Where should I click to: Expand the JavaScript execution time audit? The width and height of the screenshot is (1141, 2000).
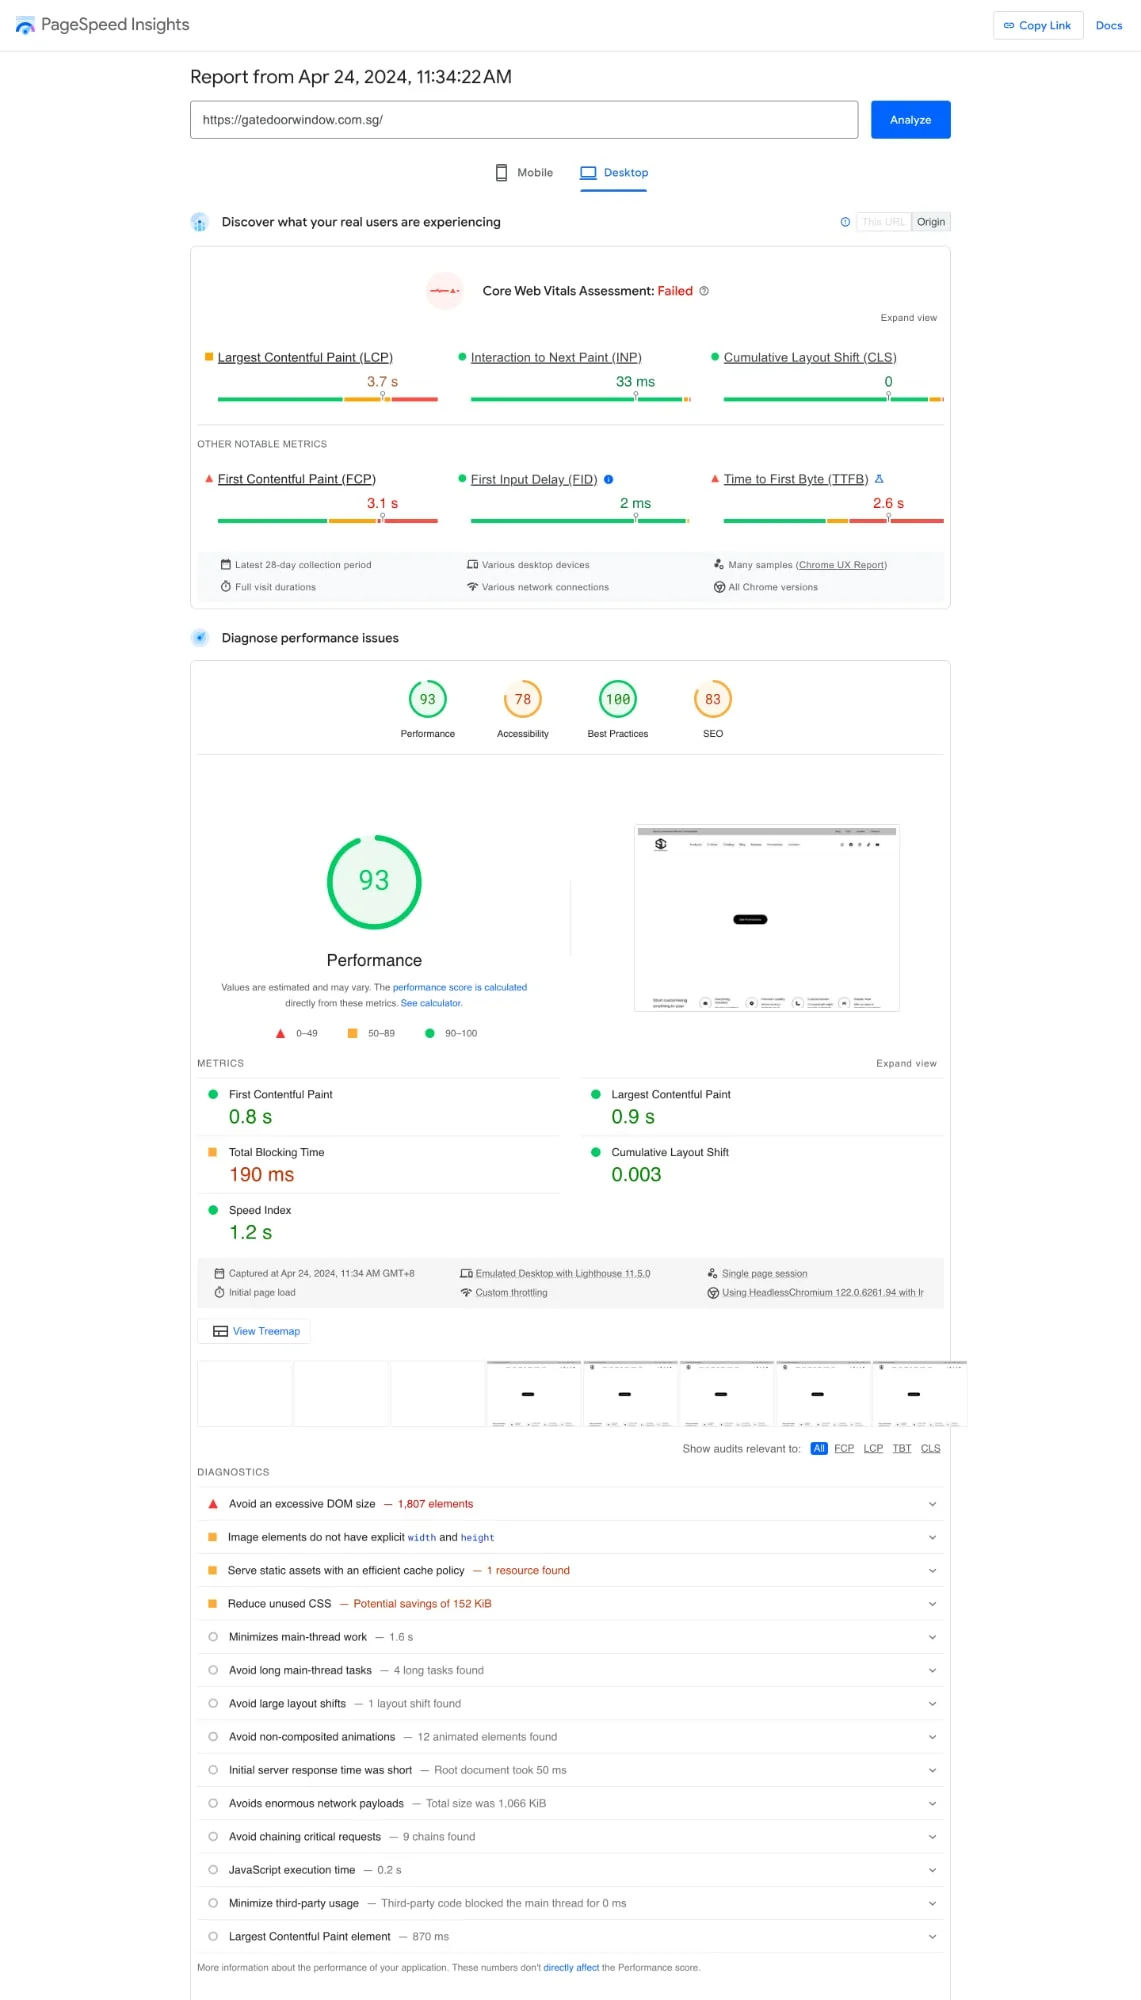click(x=932, y=1870)
